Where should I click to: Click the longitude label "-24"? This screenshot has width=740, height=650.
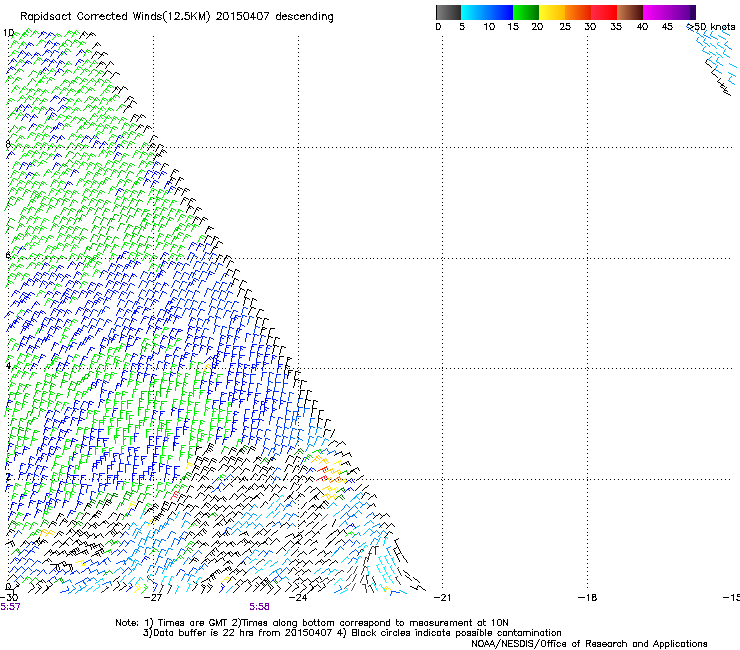298,597
